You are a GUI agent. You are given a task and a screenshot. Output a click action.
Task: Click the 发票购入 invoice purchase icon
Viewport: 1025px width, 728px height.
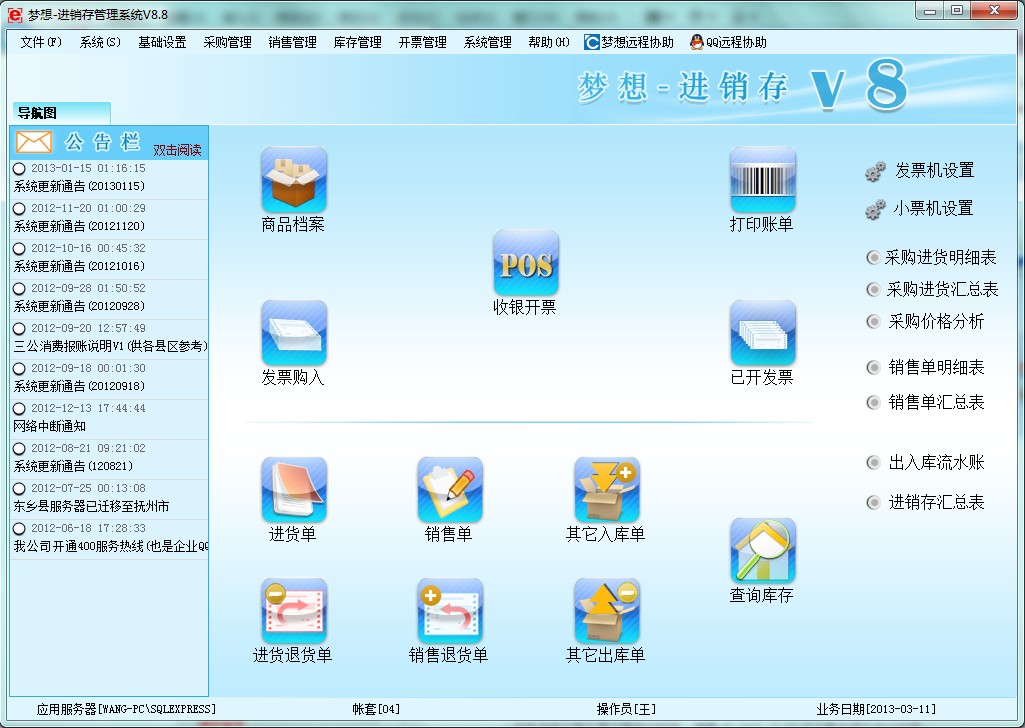(x=293, y=345)
